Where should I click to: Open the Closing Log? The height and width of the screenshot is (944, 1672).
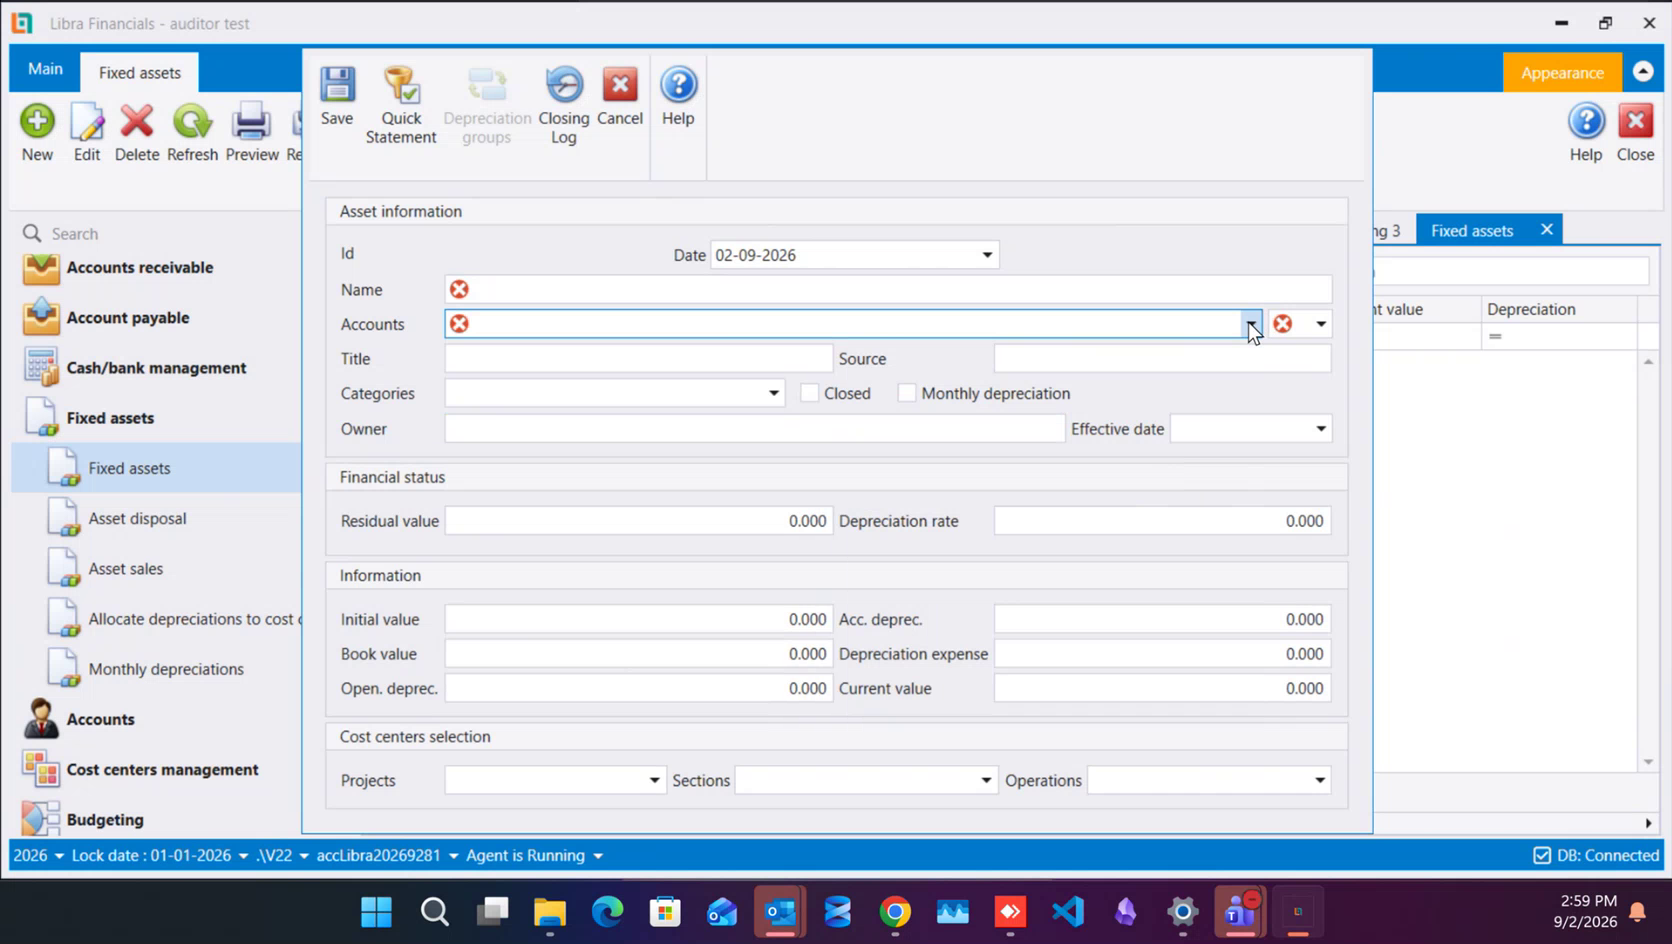[x=564, y=105]
